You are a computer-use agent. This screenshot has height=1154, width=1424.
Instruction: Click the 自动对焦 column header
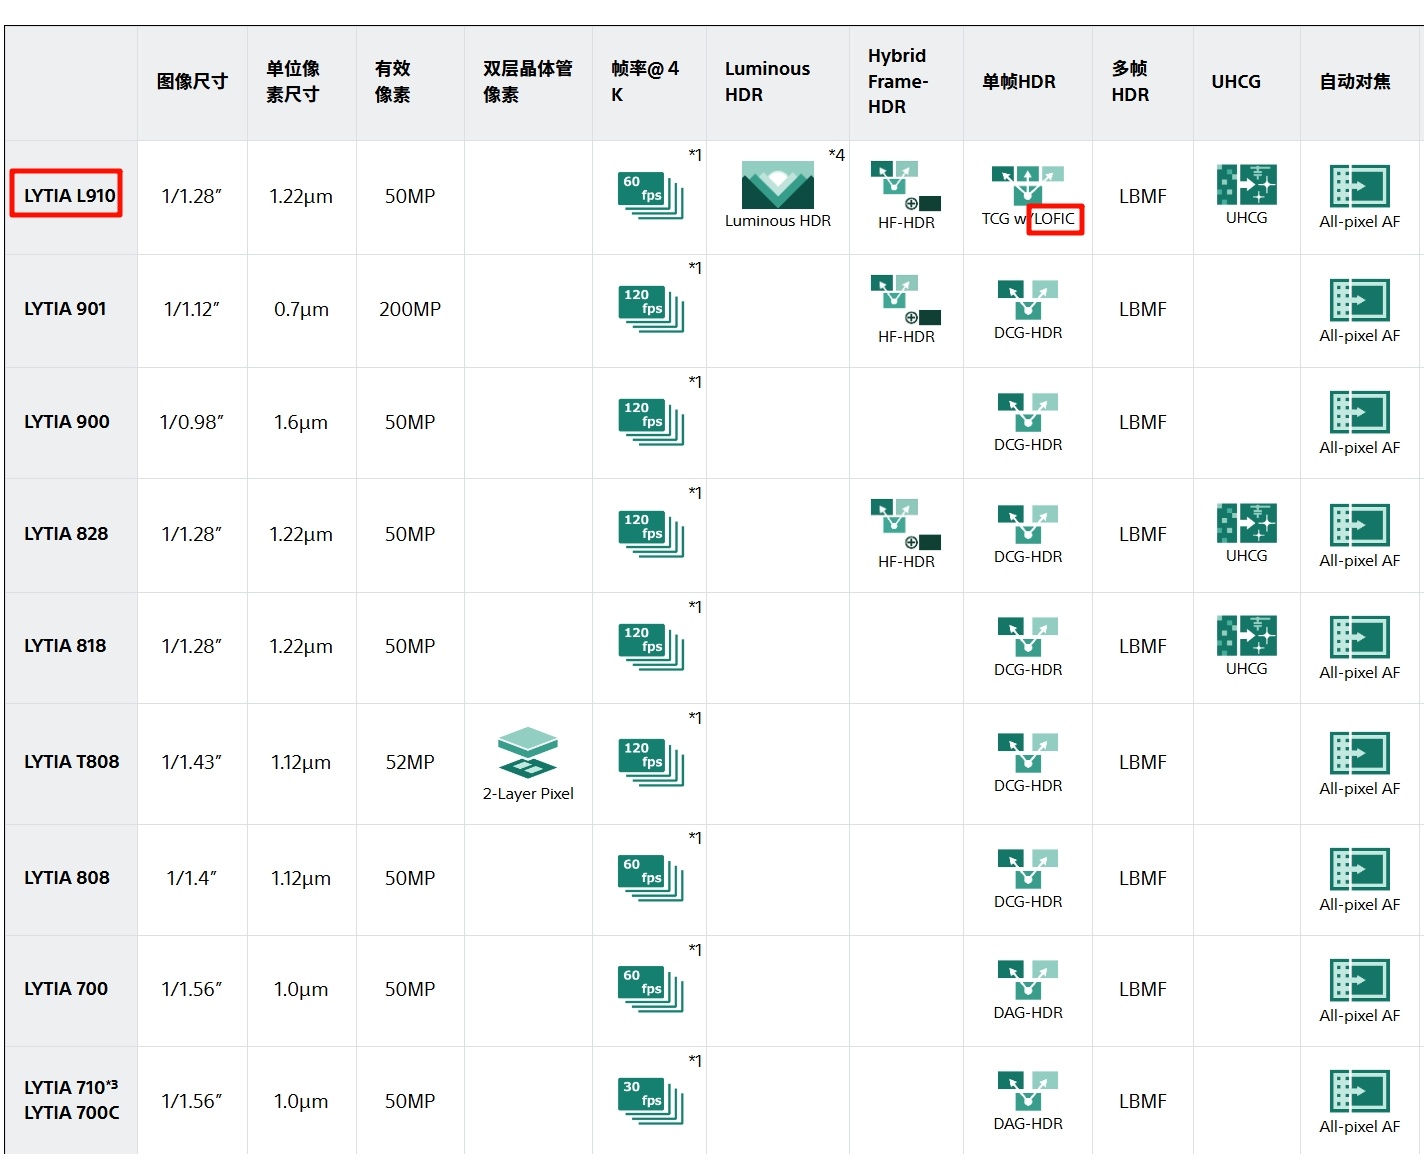(1355, 82)
